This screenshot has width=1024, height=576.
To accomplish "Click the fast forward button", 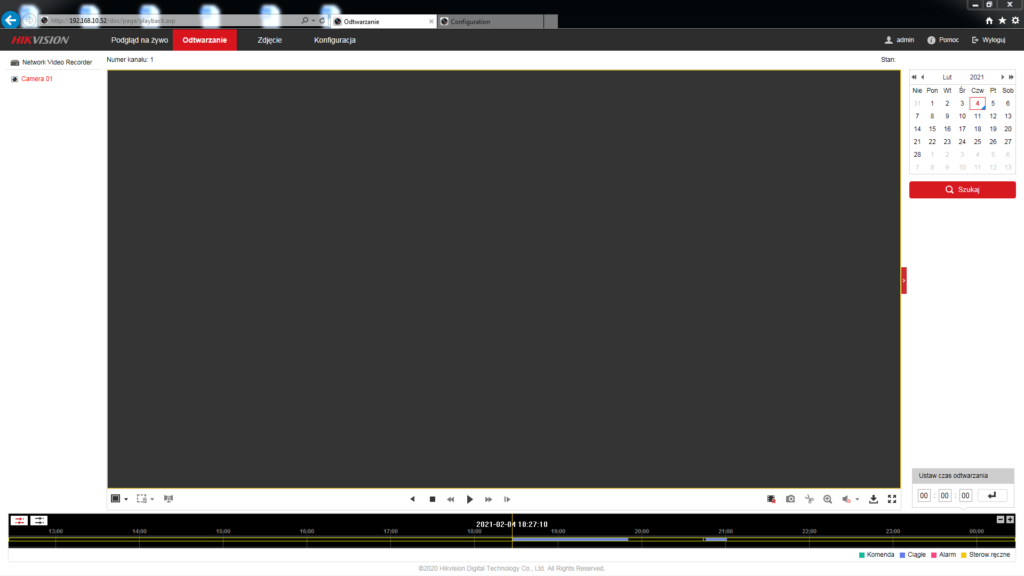I will click(x=489, y=498).
